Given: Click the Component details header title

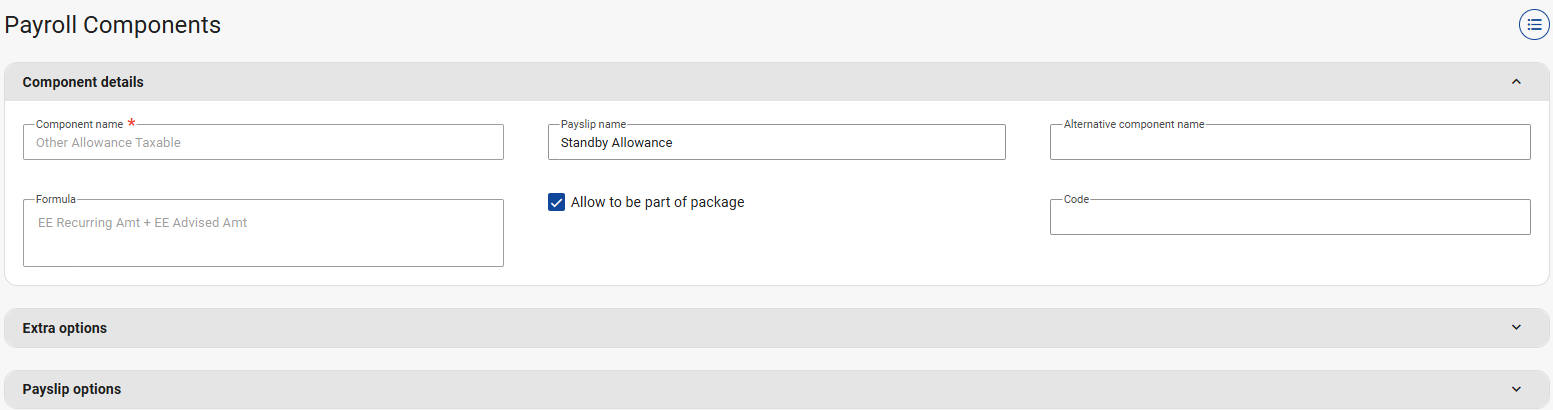Looking at the screenshot, I should 83,82.
